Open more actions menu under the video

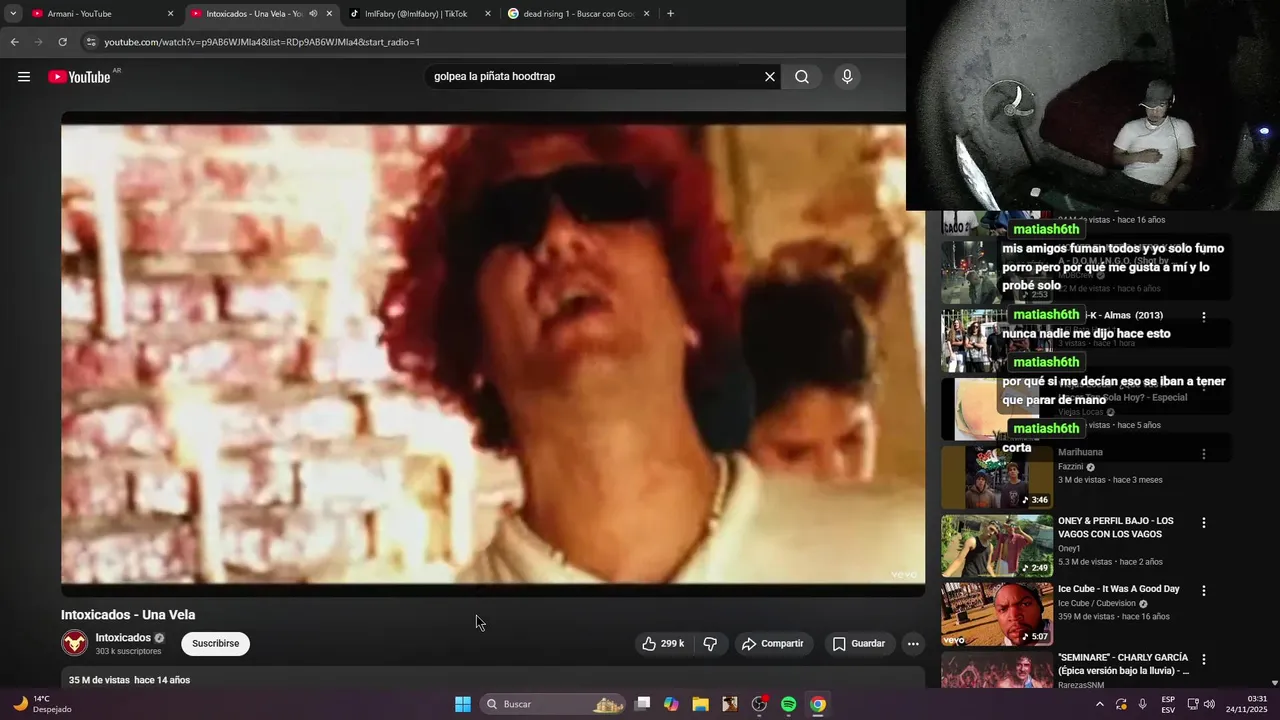point(913,644)
